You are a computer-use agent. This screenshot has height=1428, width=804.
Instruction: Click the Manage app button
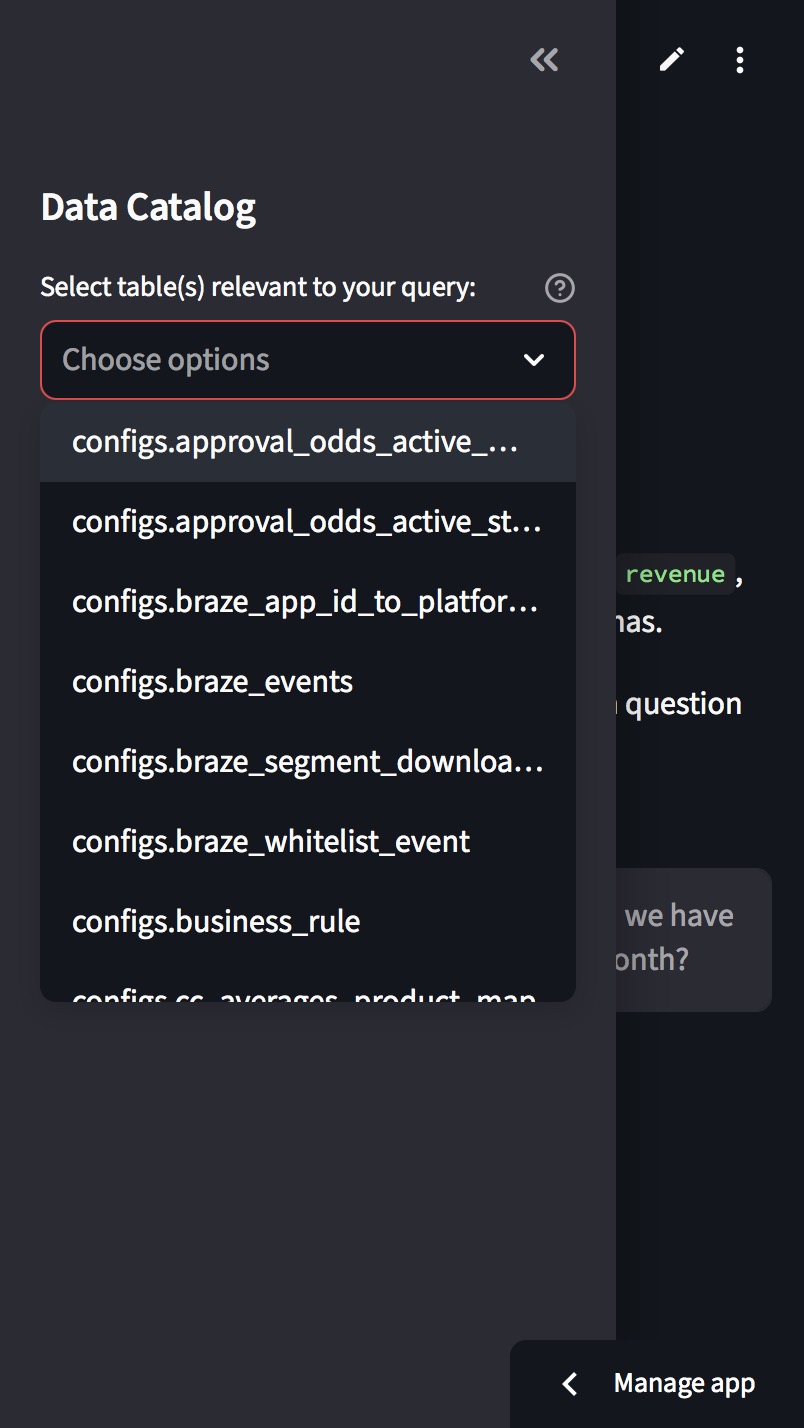point(685,1384)
